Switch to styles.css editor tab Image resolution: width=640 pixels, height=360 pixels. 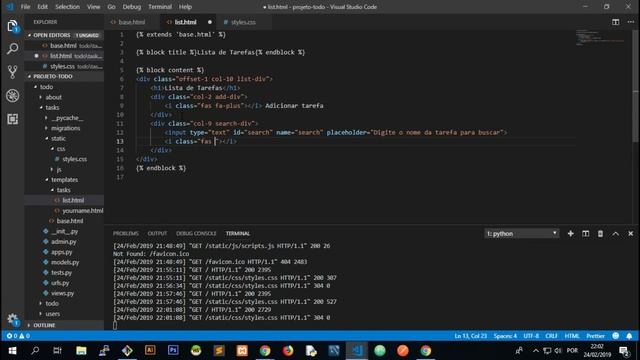point(243,22)
